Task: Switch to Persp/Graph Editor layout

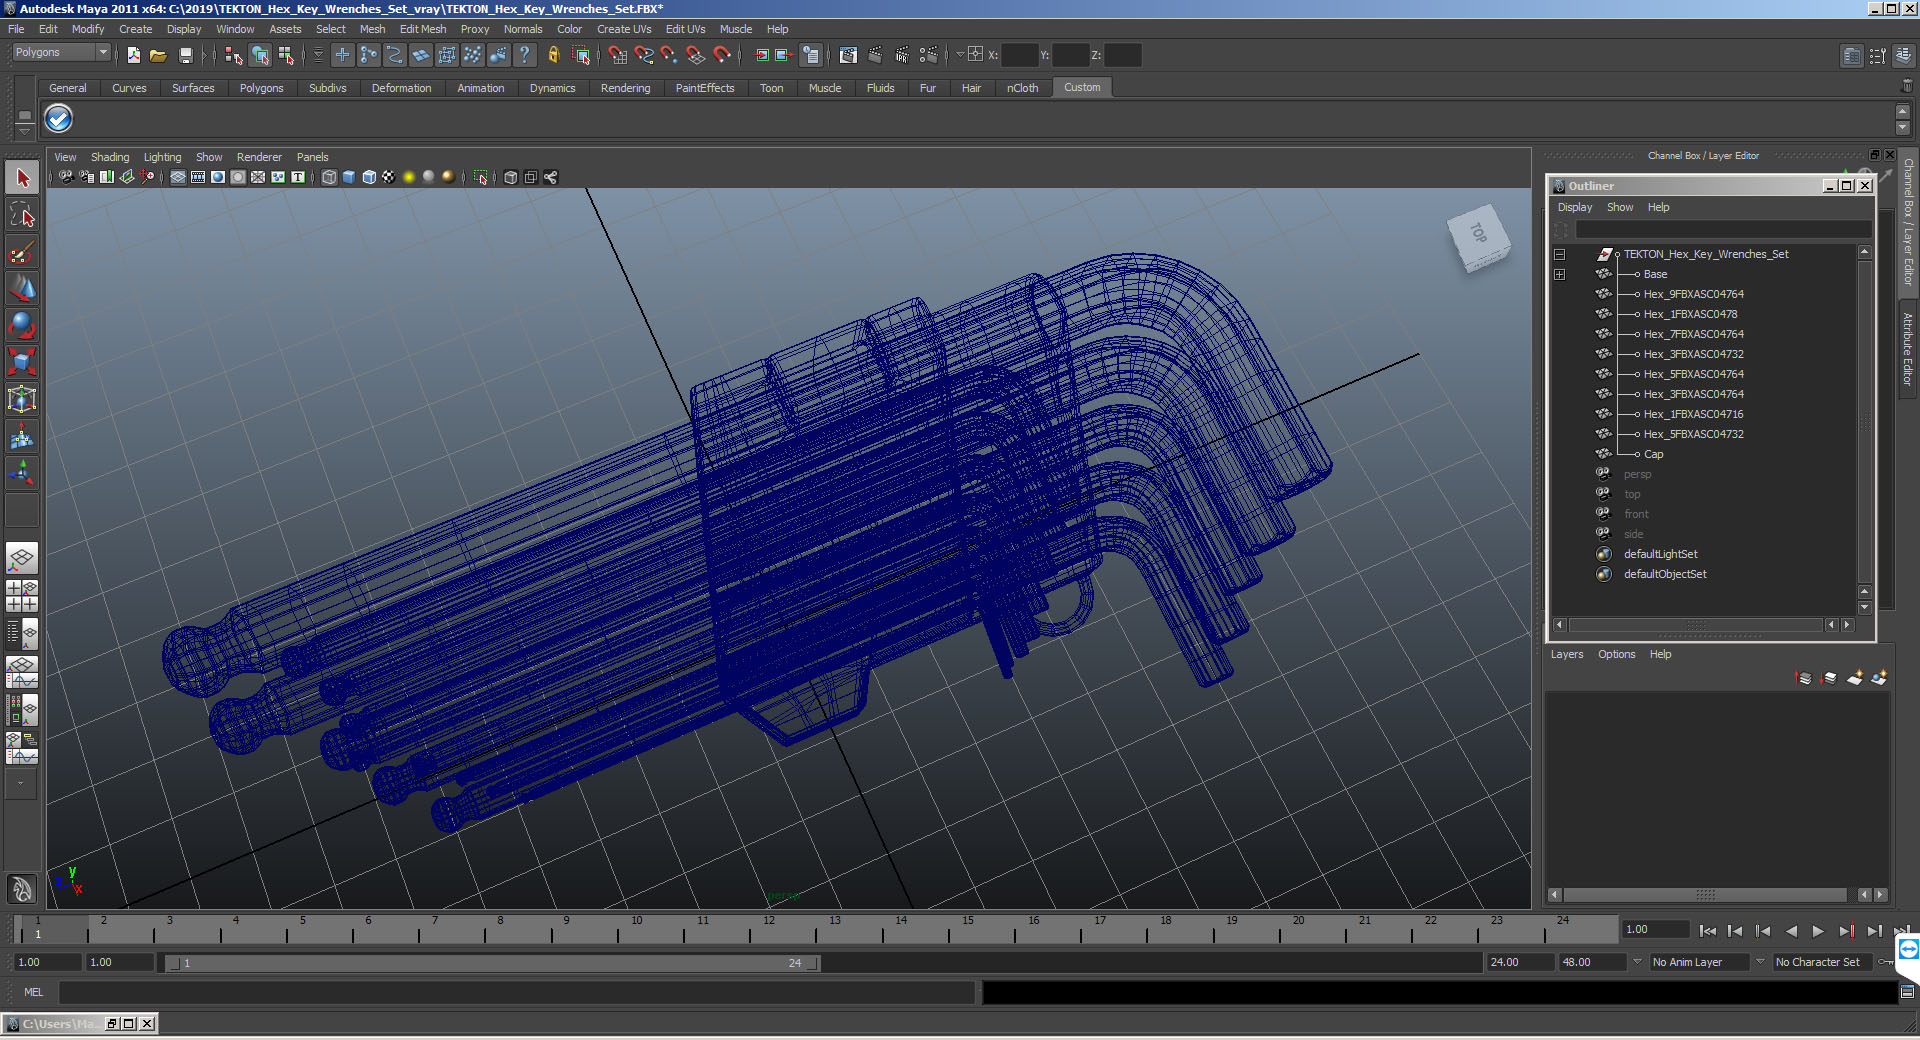Action: 22,671
